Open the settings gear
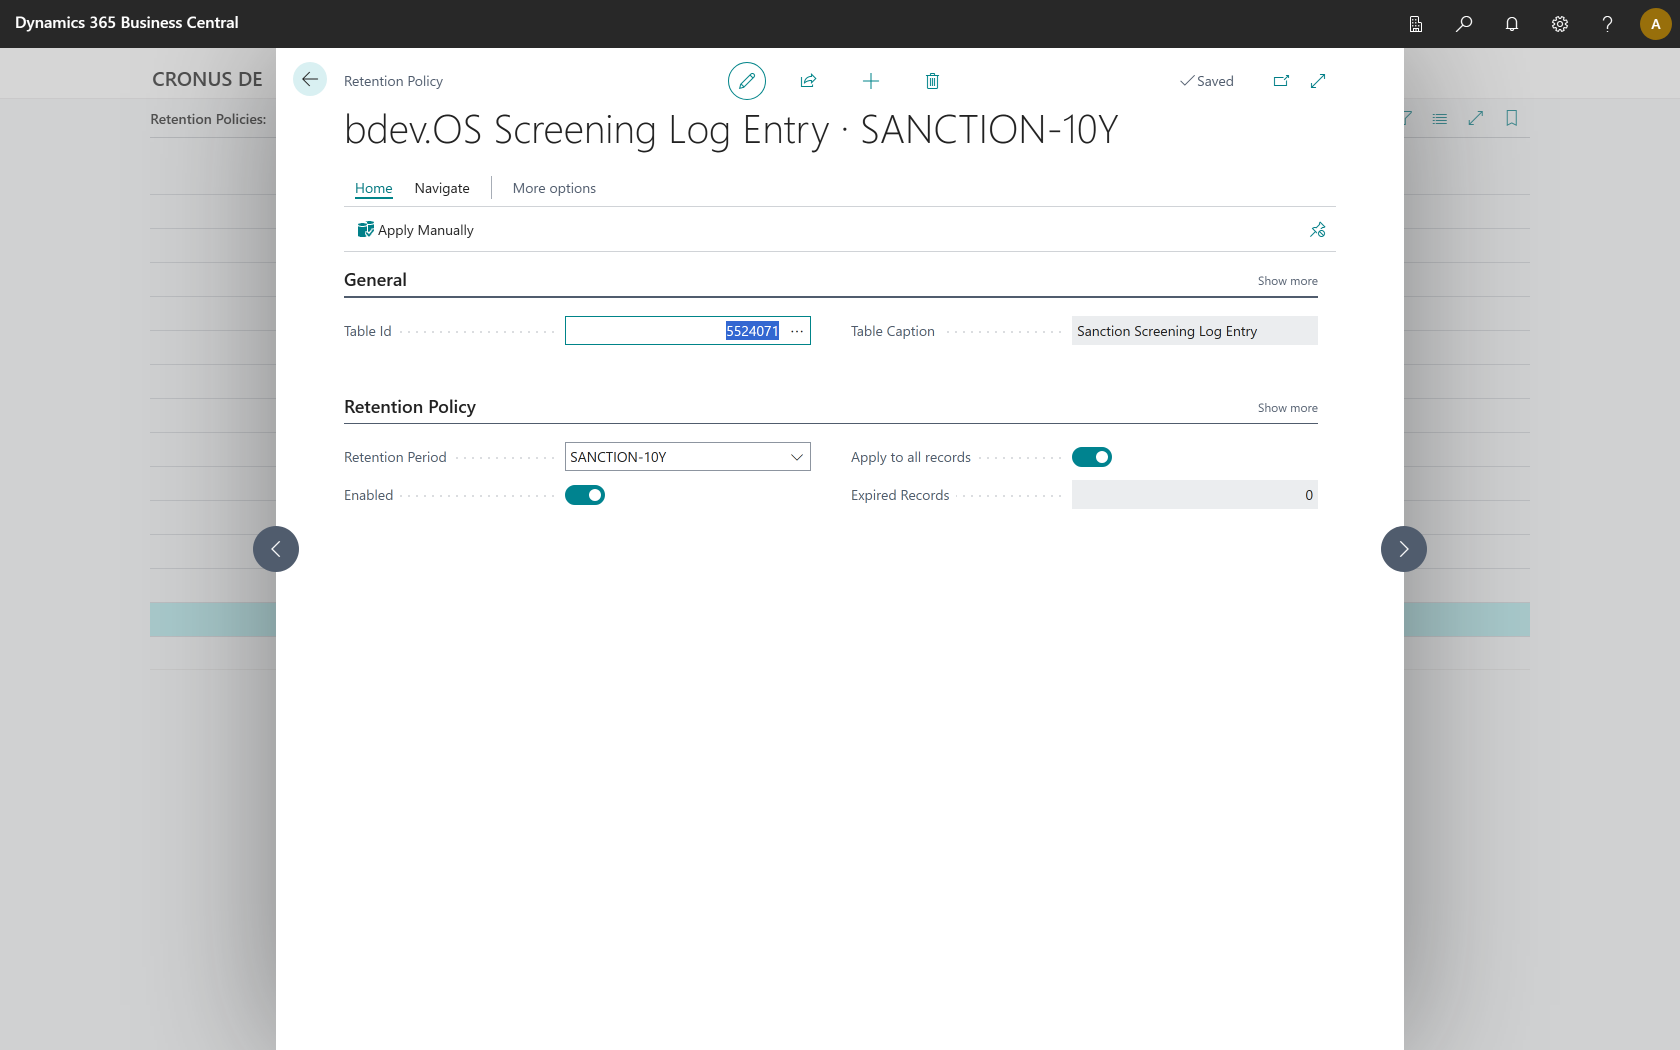This screenshot has height=1050, width=1680. tap(1560, 24)
